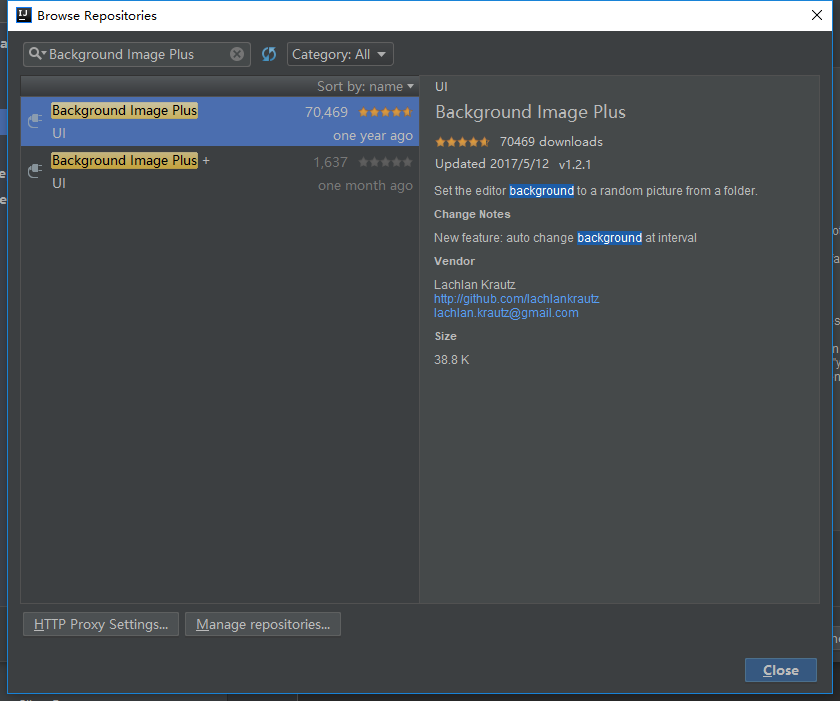The width and height of the screenshot is (840, 701).
Task: Click 'one month ago' in second row
Action: pyautogui.click(x=365, y=186)
